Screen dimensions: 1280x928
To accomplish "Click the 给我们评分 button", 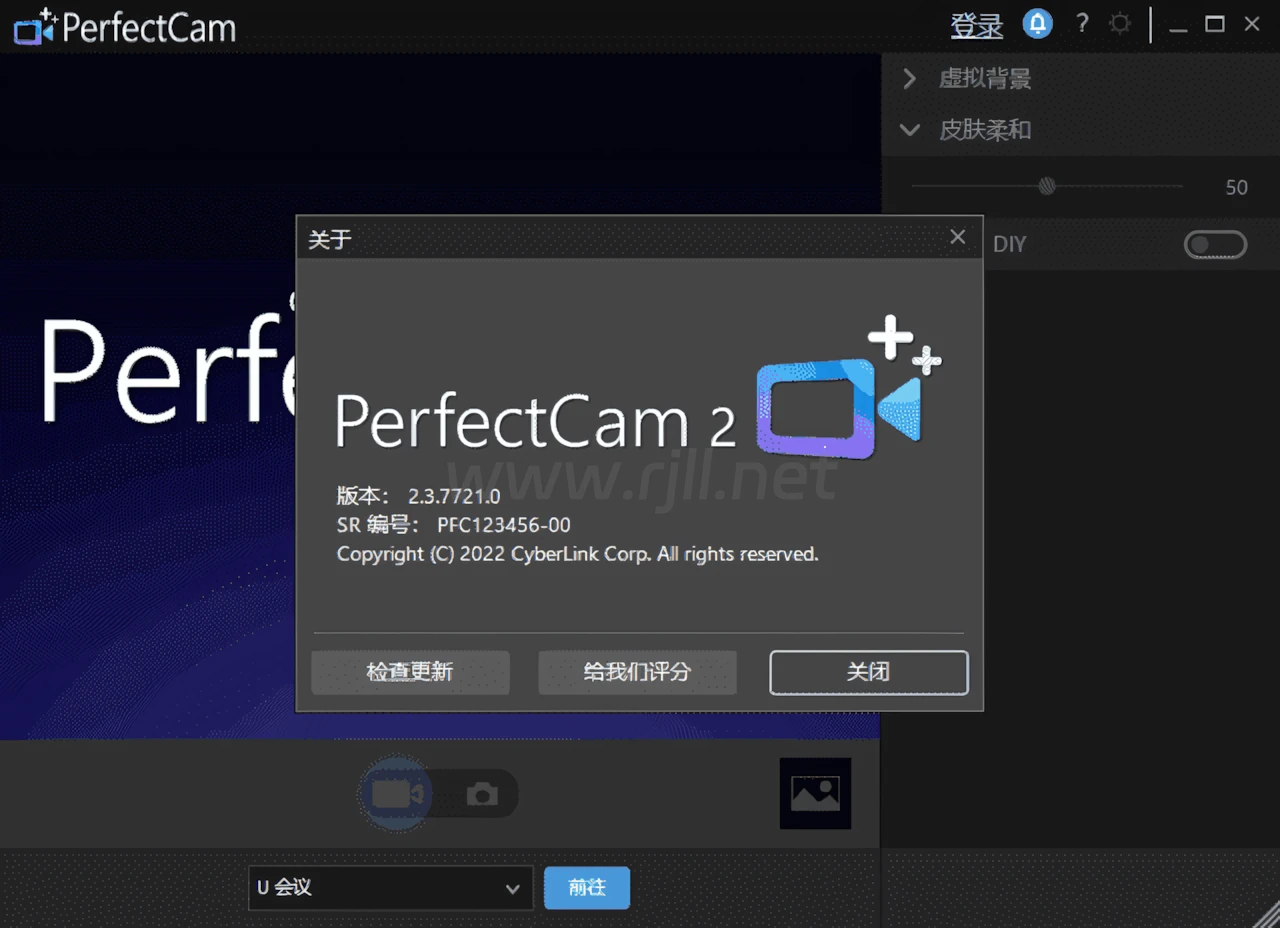I will 637,672.
